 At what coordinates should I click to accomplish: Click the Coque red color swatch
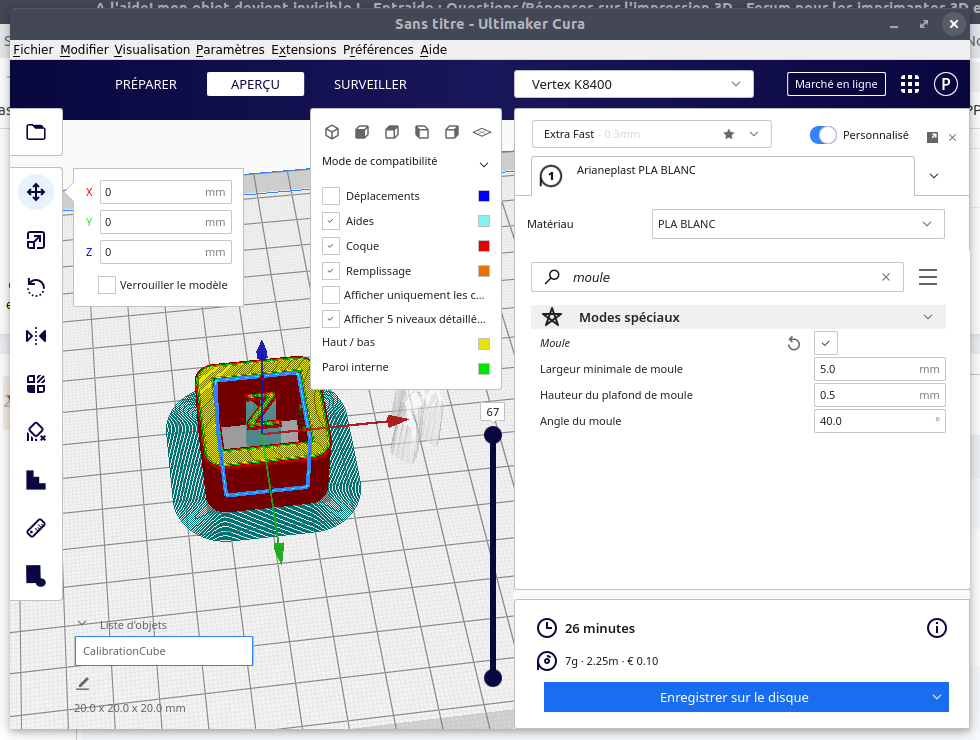pyautogui.click(x=484, y=246)
